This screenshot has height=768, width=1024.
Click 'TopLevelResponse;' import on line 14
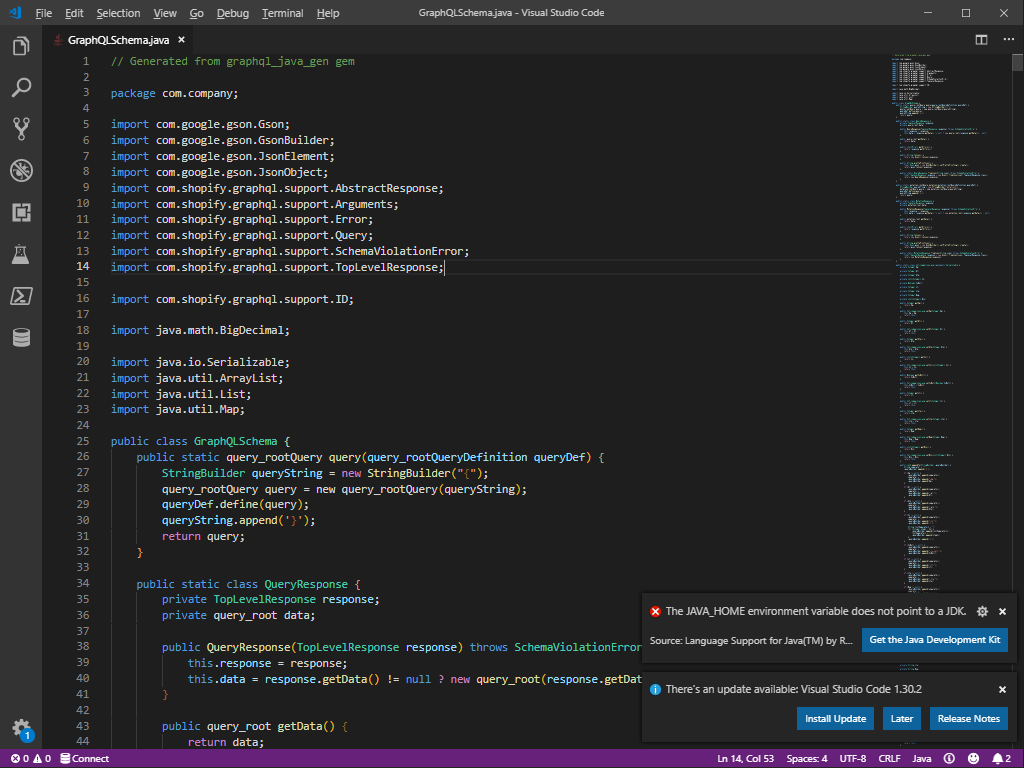click(x=390, y=267)
